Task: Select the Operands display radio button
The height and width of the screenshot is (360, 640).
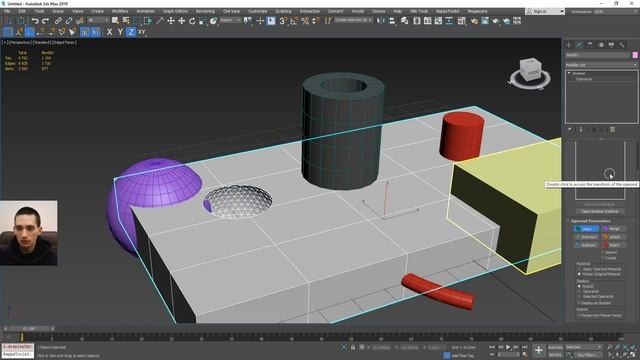Action: coord(579,291)
